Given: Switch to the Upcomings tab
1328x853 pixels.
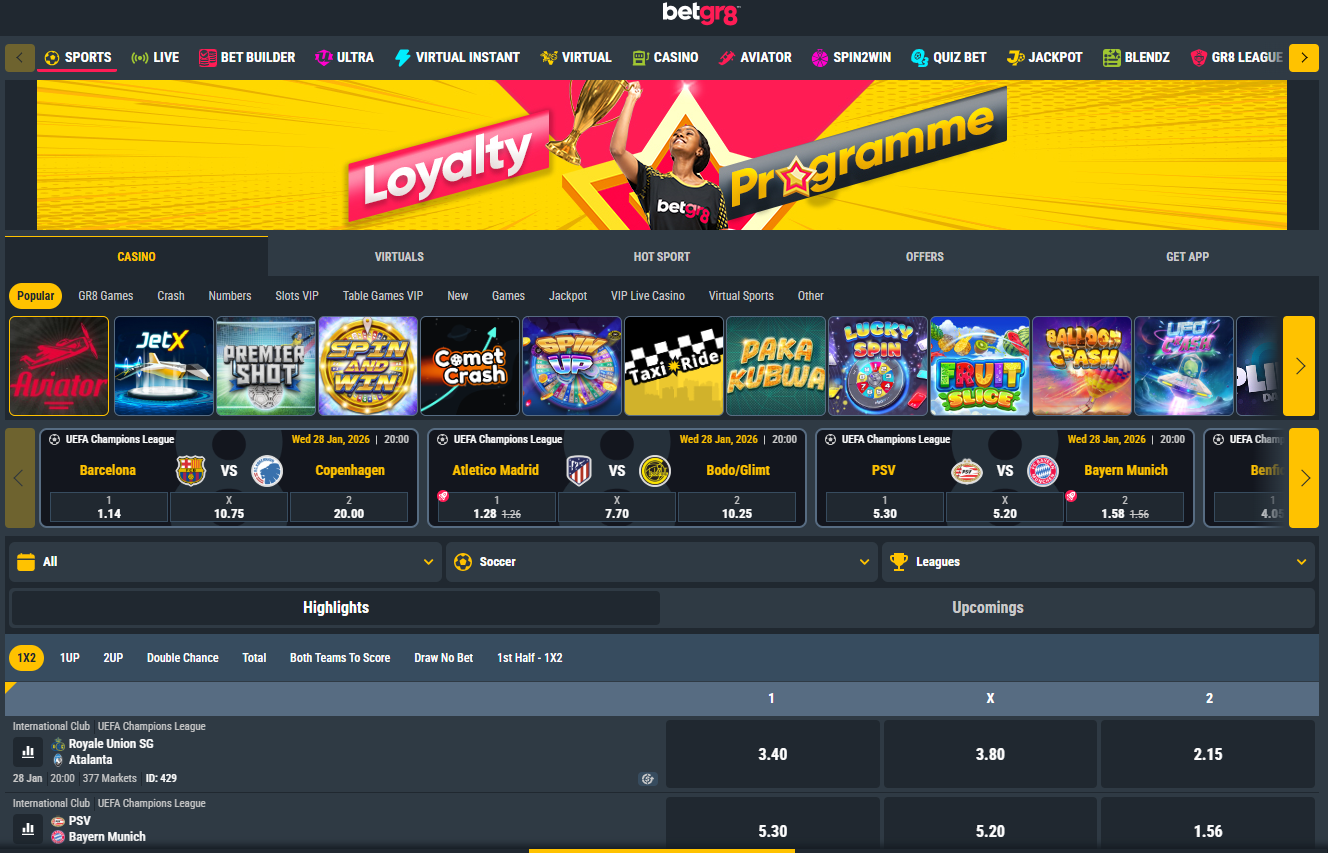Looking at the screenshot, I should pos(988,608).
